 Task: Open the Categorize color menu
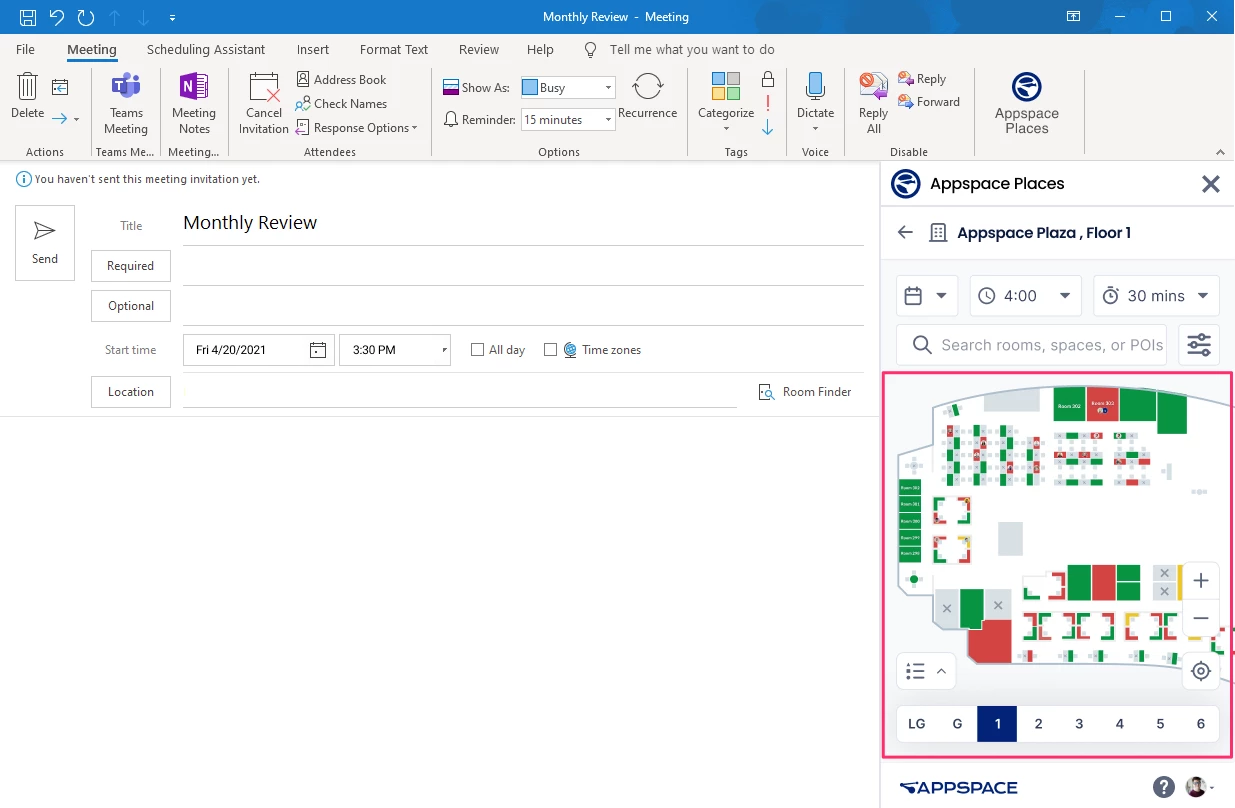[726, 104]
